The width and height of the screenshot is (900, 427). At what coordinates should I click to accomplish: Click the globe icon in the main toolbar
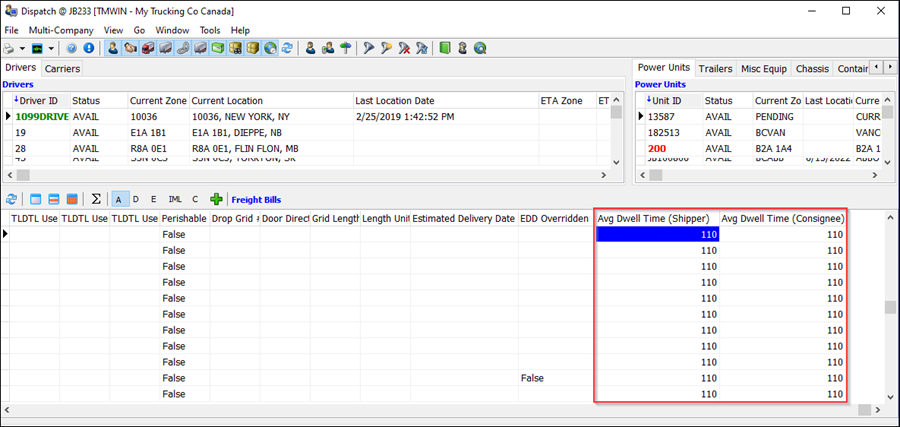(270, 48)
